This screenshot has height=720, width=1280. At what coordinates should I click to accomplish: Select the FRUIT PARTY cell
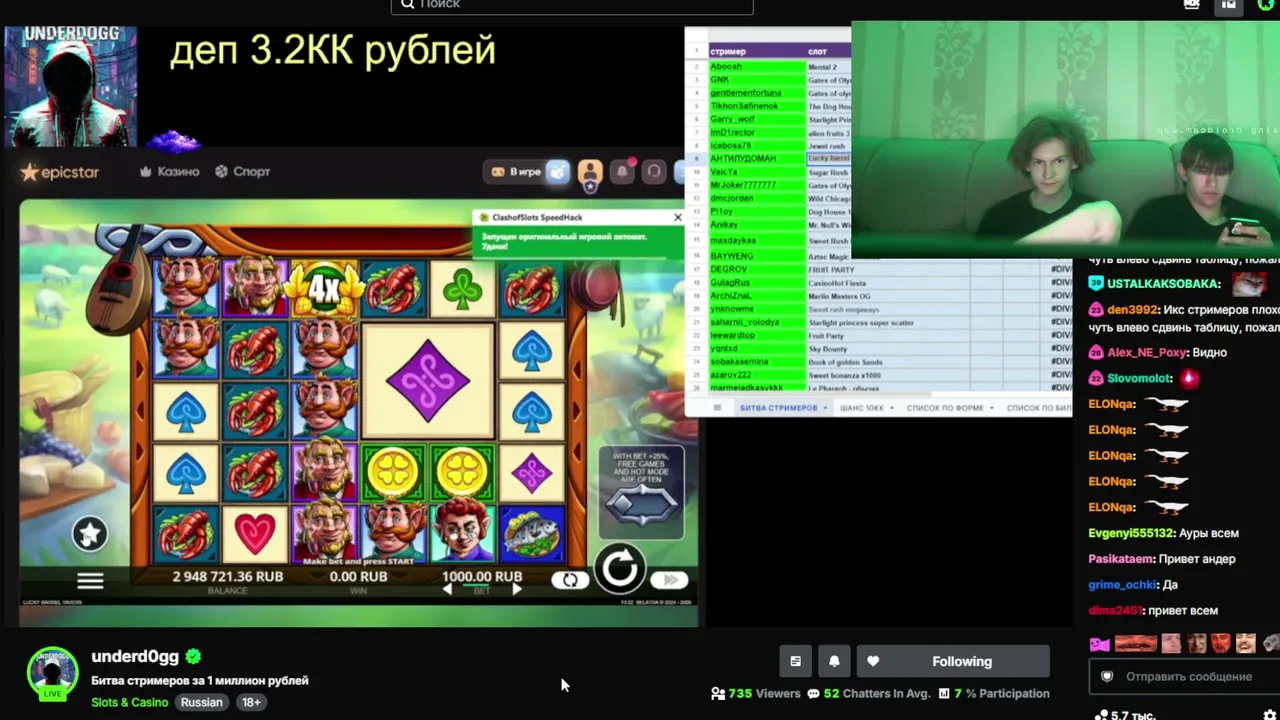click(887, 269)
